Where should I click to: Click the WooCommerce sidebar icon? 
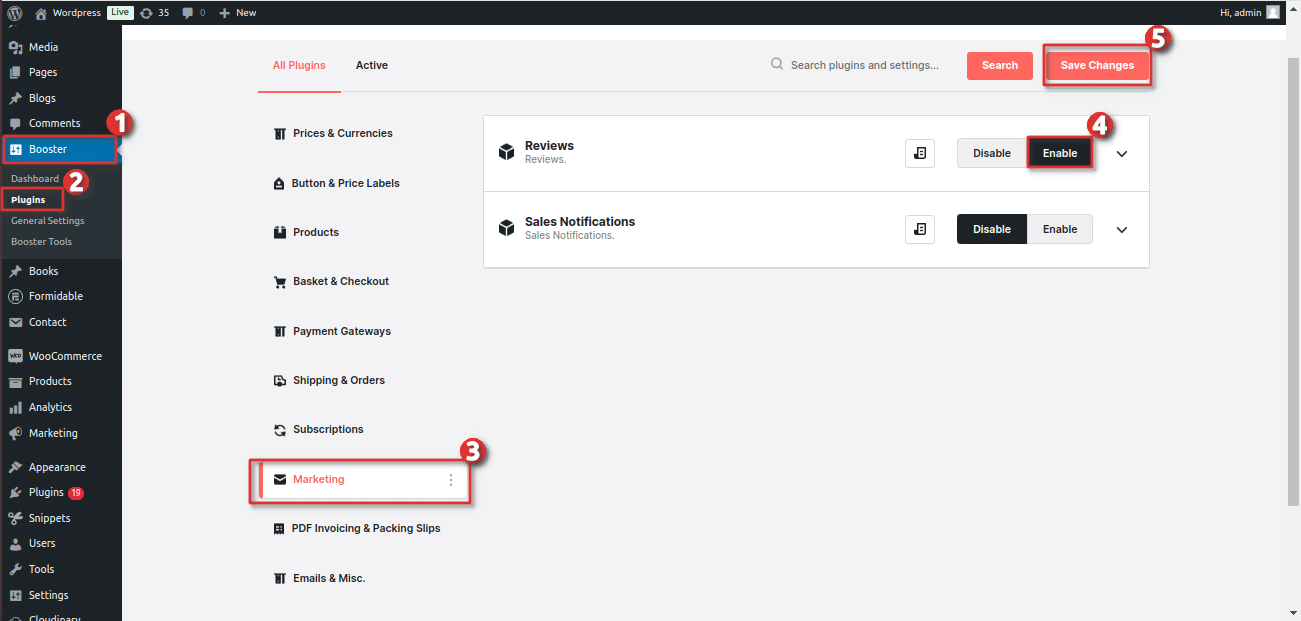[x=15, y=356]
